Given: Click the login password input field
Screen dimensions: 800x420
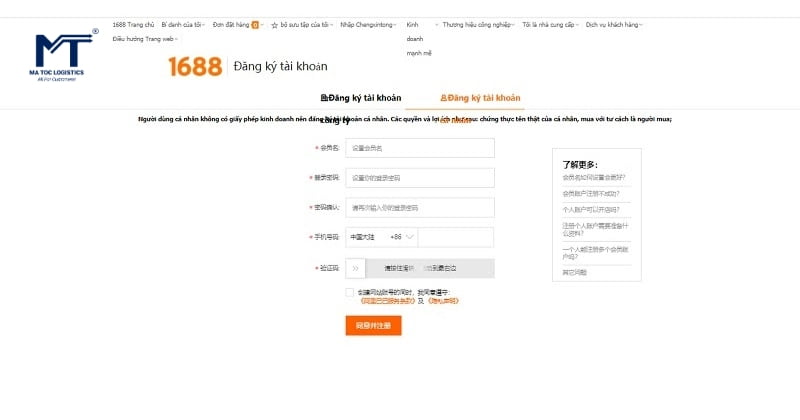Looking at the screenshot, I should (x=420, y=178).
